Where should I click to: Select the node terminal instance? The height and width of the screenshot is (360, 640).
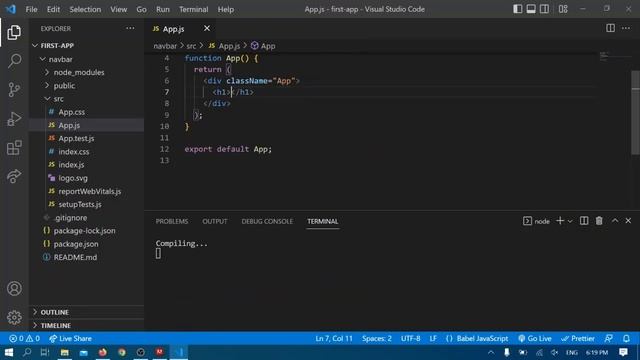click(x=536, y=221)
